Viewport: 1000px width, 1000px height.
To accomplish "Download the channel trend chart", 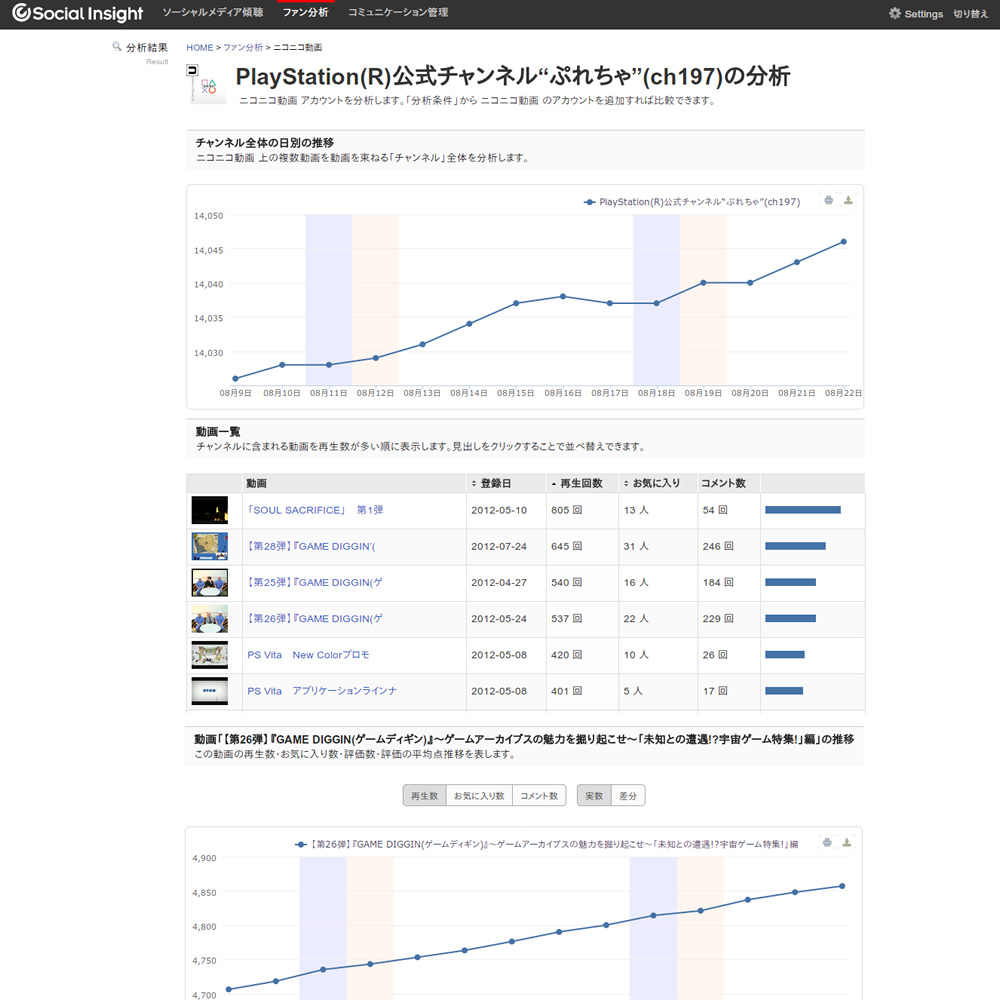I will [848, 200].
